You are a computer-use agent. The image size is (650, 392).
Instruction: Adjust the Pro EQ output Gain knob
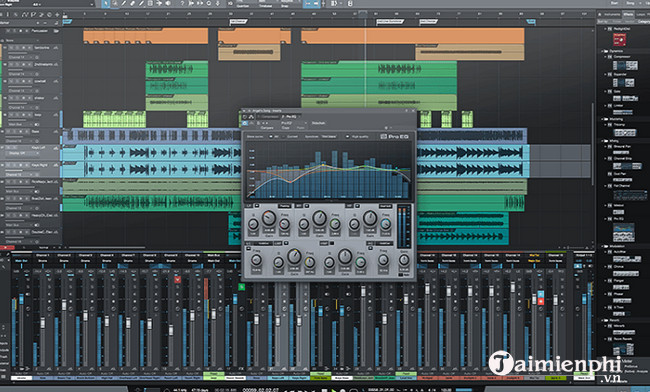(403, 260)
